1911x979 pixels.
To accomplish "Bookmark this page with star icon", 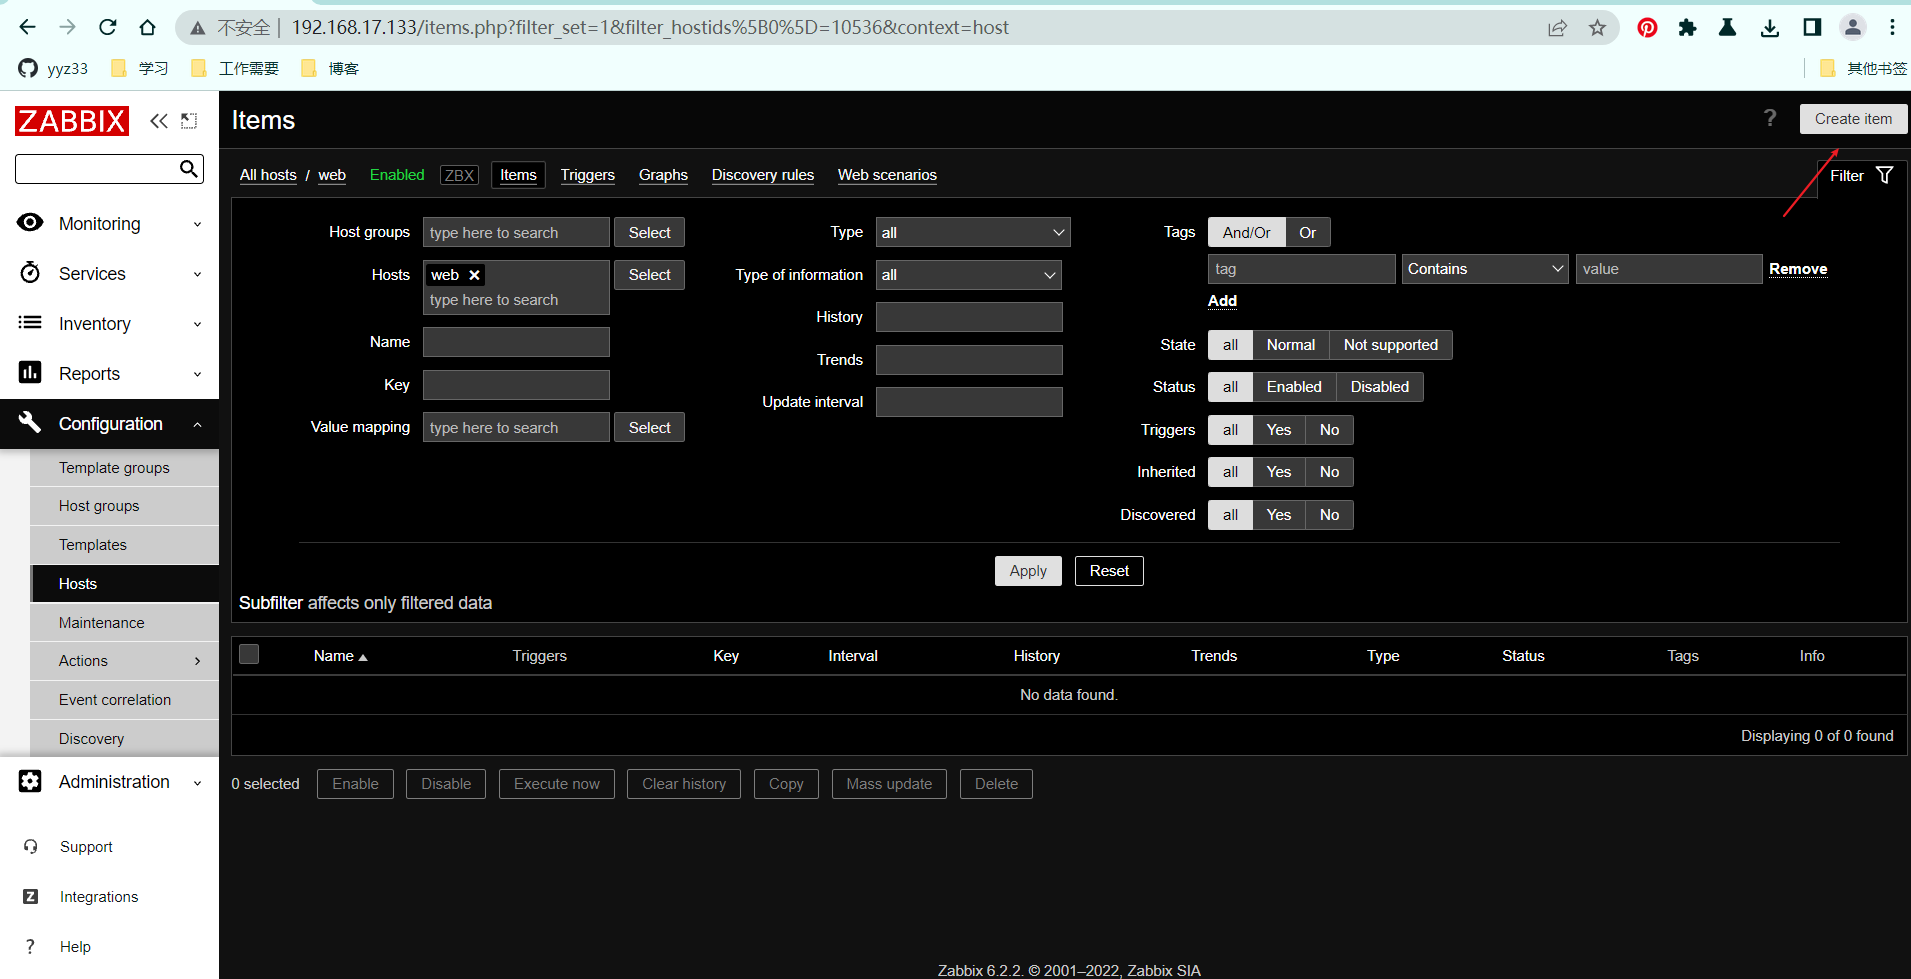I will point(1597,27).
